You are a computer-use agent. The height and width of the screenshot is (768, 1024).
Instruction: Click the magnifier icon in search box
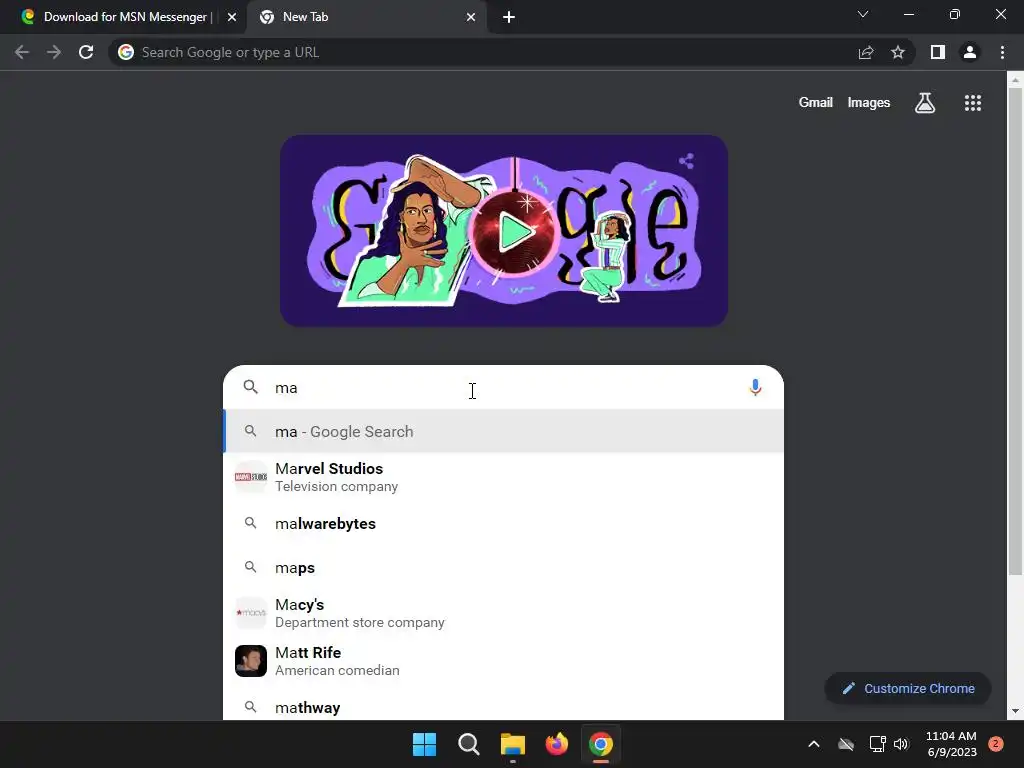click(251, 387)
